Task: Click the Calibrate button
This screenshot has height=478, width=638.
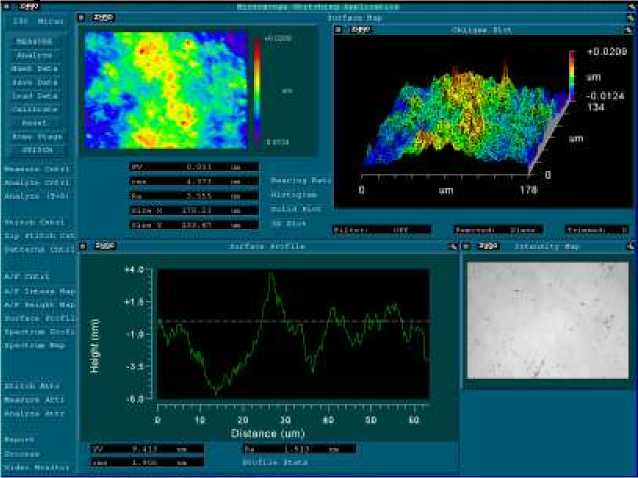Action: click(35, 109)
